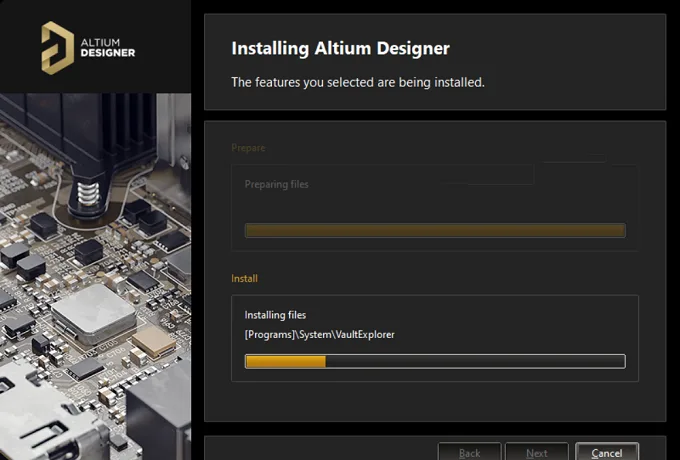
Task: Click the Preparing files progress bar
Action: click(435, 230)
